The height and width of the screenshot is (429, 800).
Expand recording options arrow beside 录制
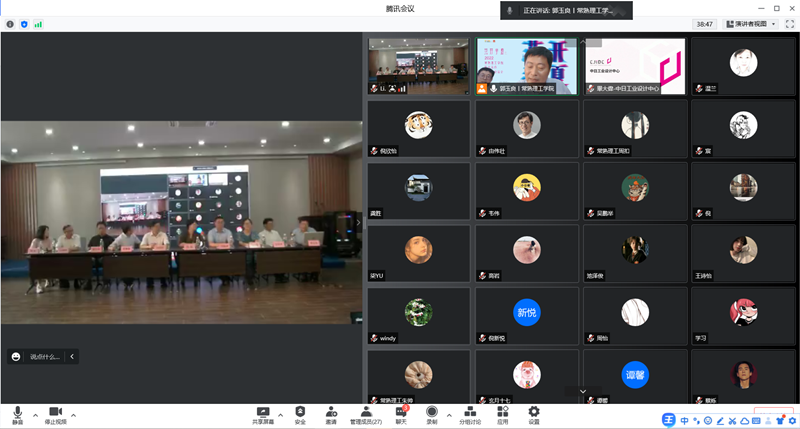pos(449,415)
